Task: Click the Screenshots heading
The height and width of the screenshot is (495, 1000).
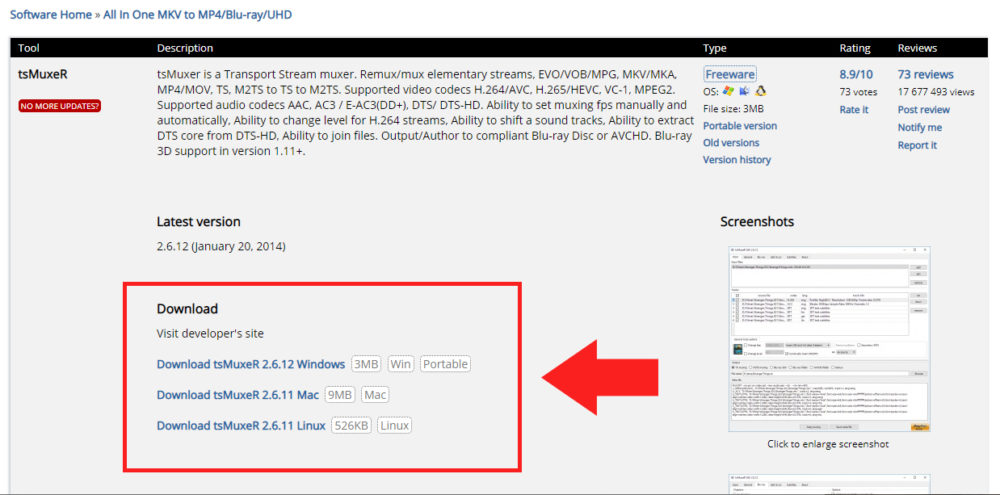Action: click(757, 222)
